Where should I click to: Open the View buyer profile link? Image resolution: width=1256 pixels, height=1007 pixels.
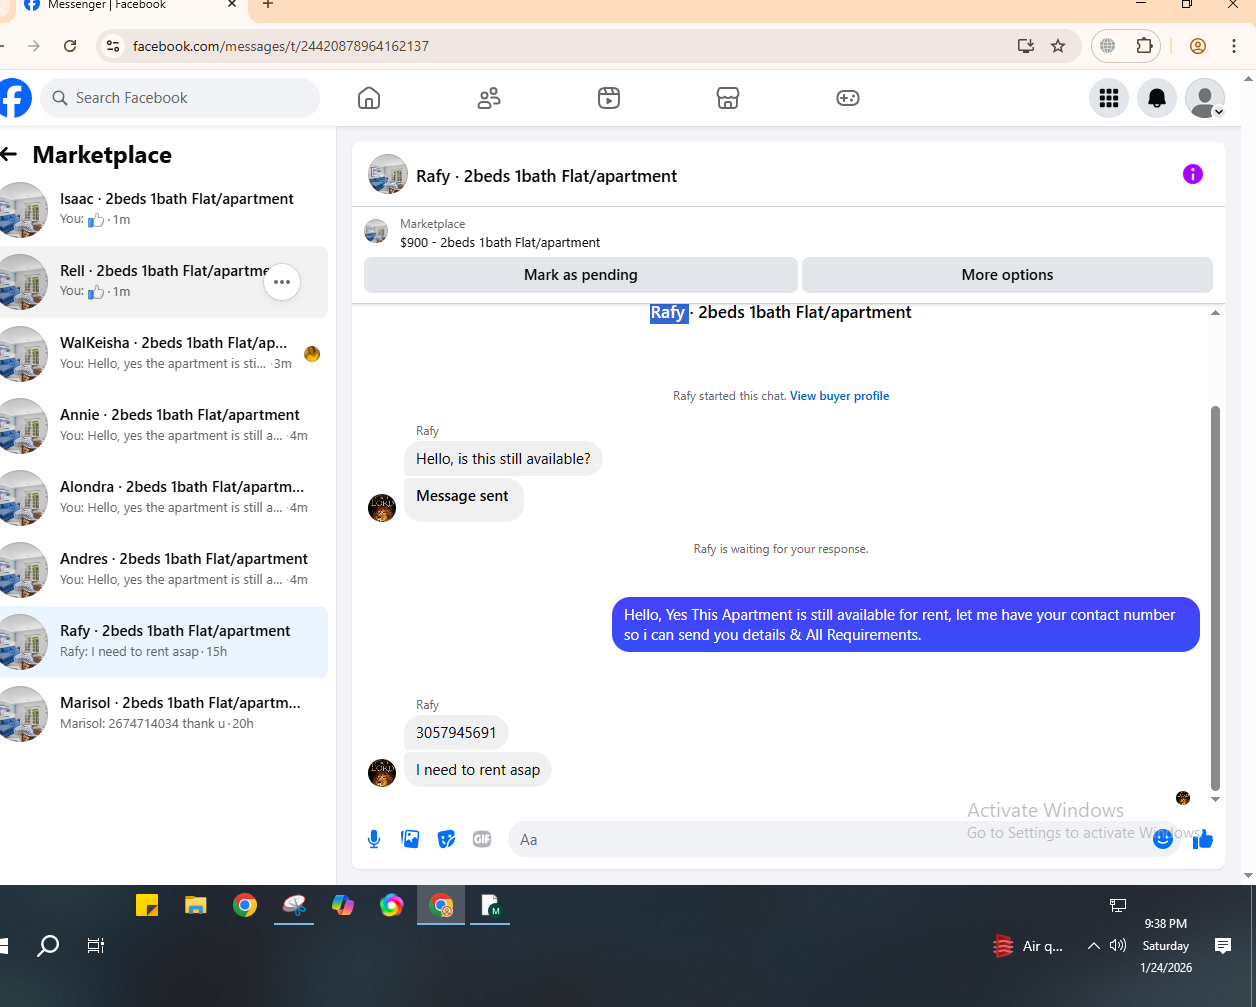[x=839, y=396]
